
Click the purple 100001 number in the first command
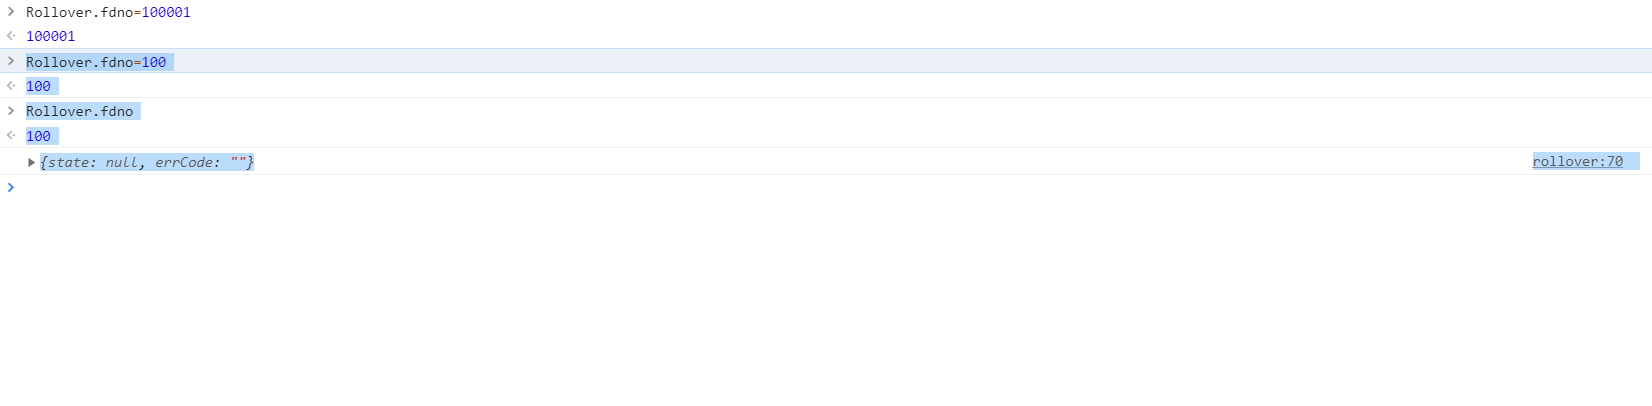[x=166, y=12]
